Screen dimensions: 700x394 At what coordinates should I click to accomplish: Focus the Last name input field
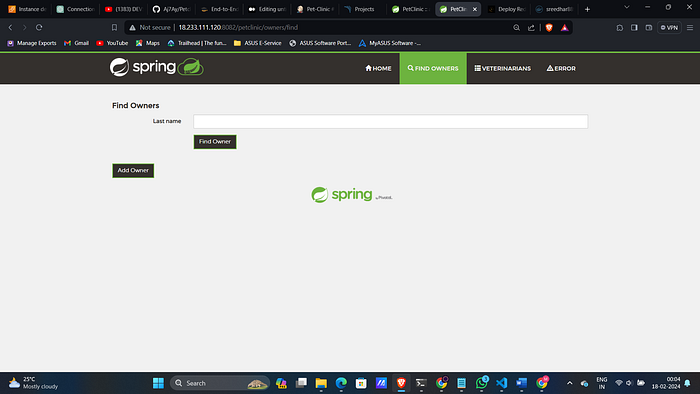391,121
